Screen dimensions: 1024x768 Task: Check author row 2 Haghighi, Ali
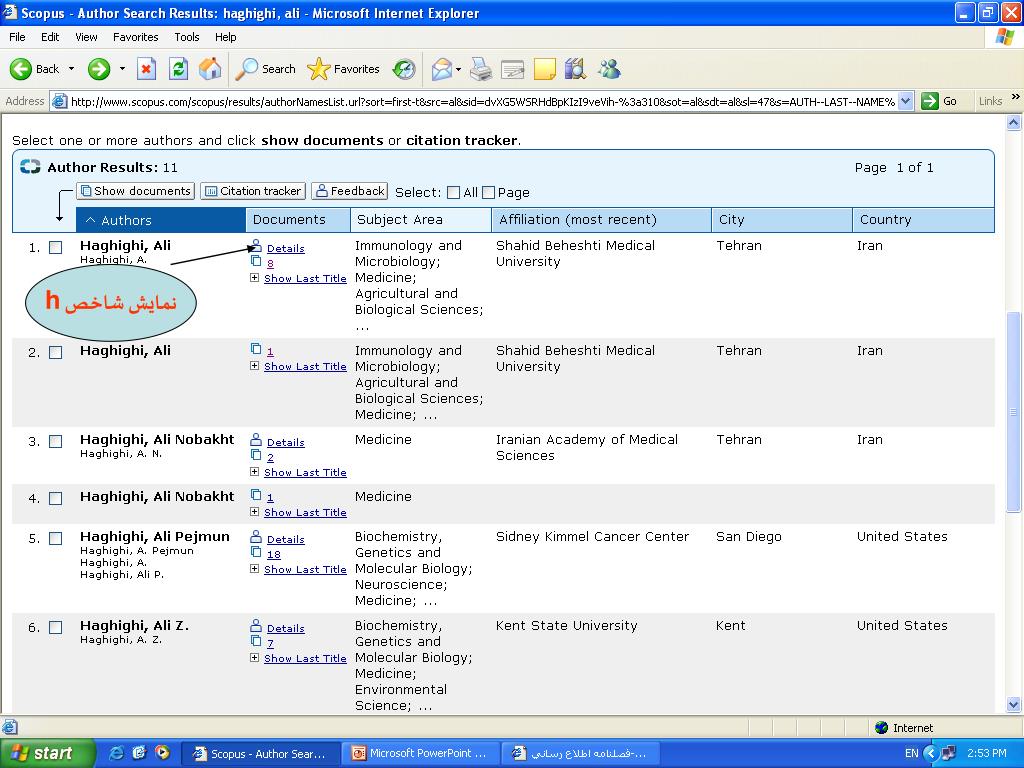coord(56,353)
